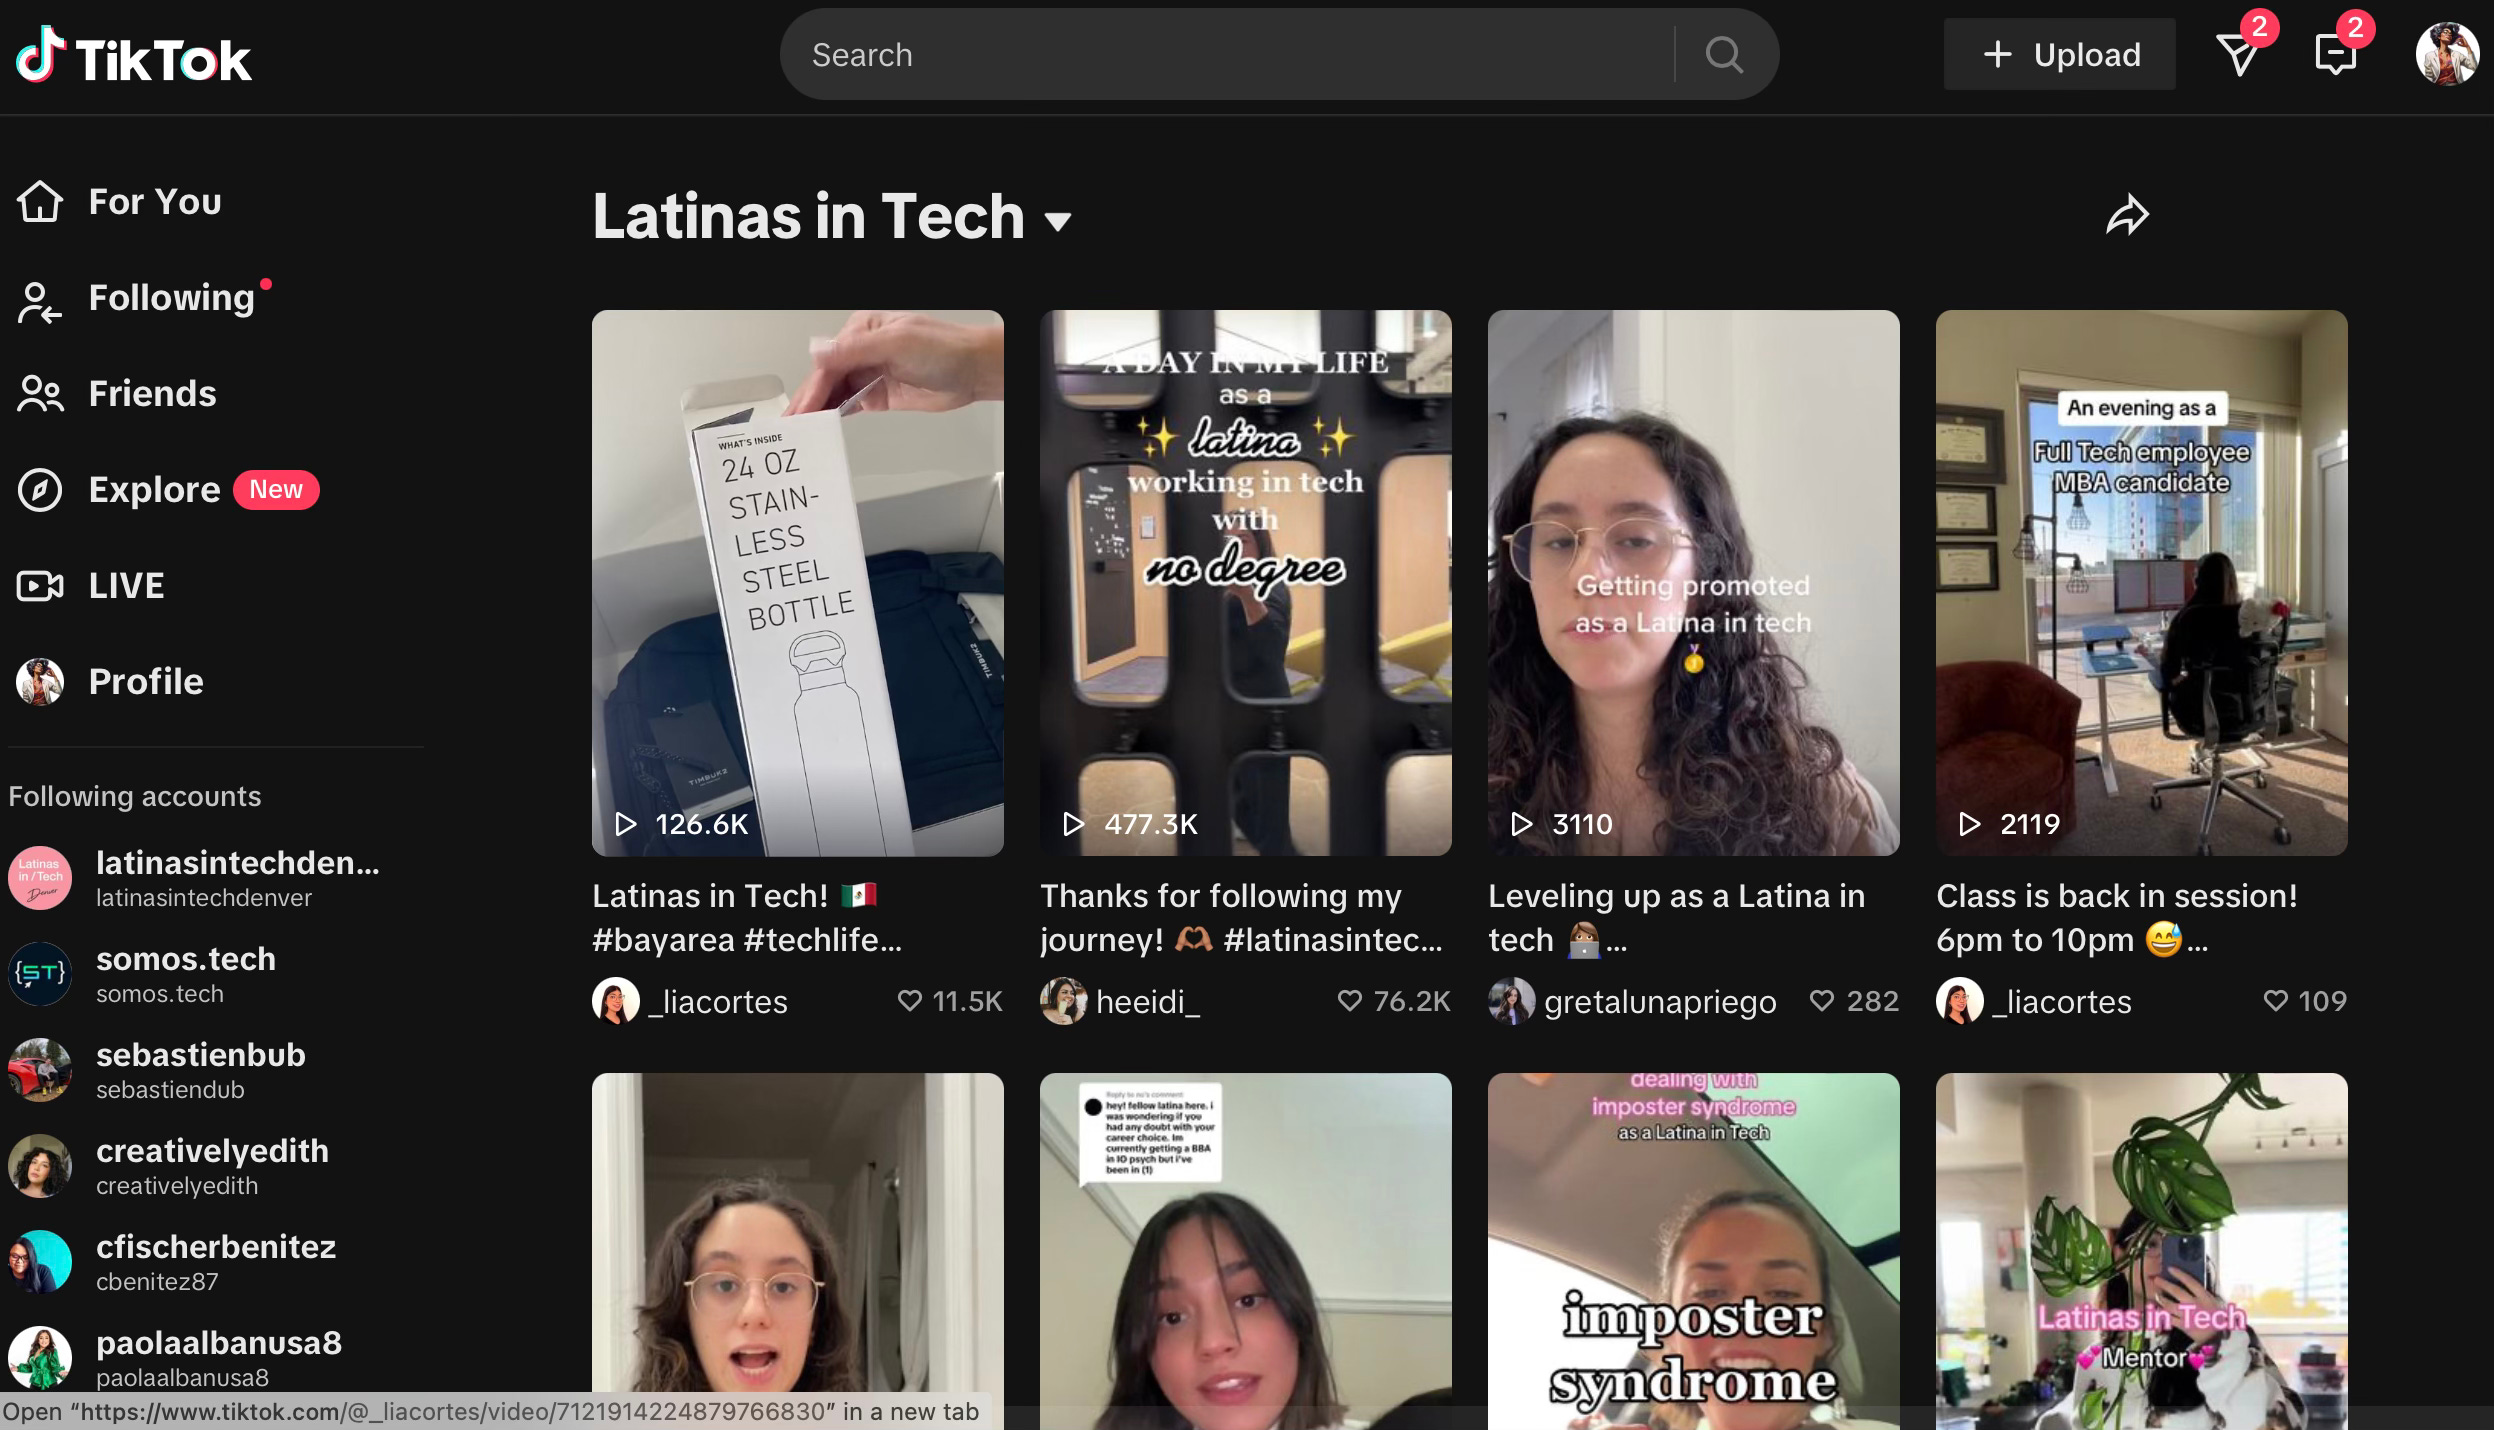Click the LIVE camera icon
The image size is (2494, 1430).
pos(40,585)
